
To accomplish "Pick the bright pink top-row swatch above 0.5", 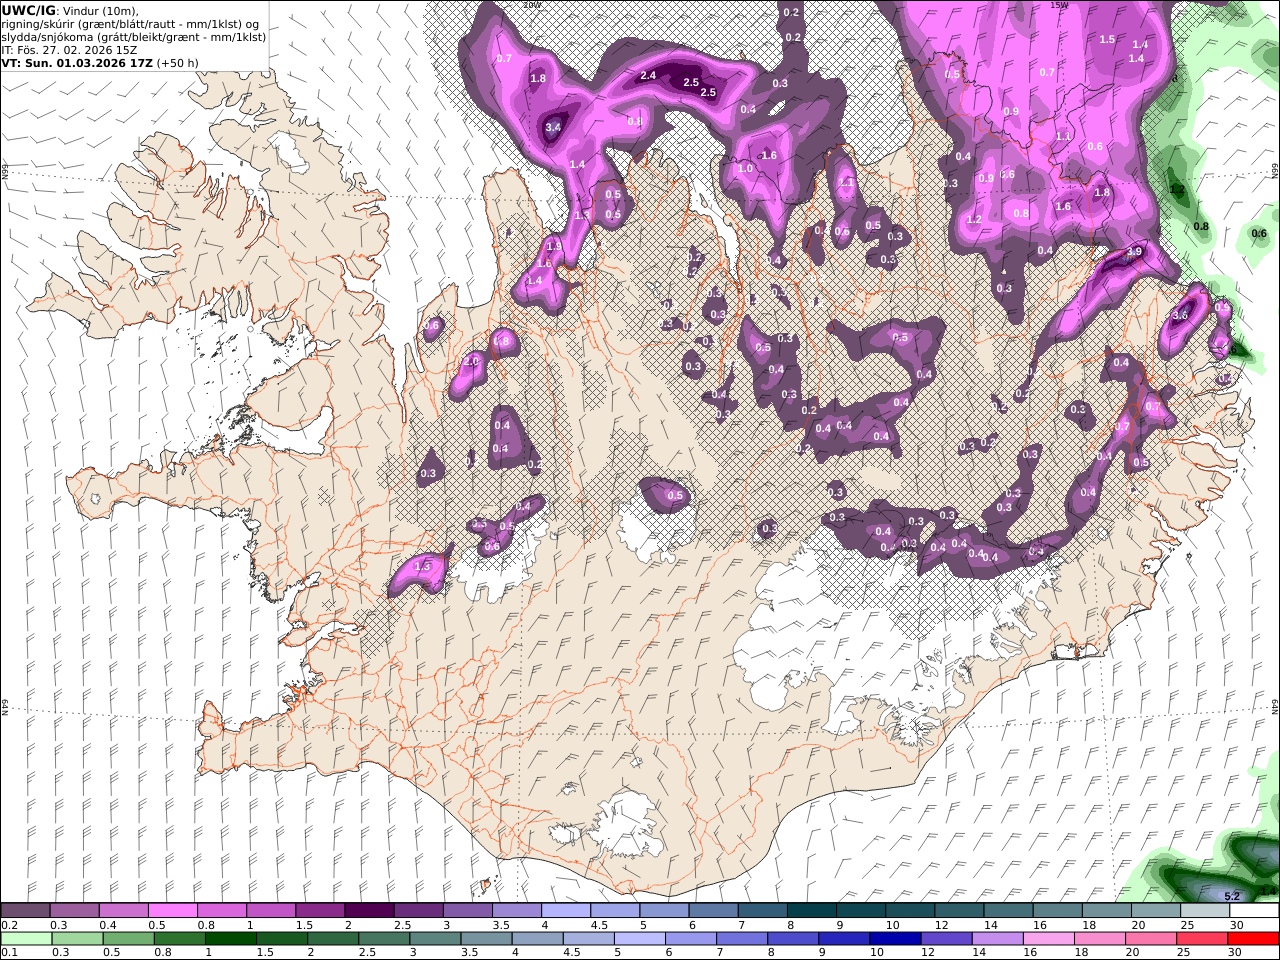I will tap(172, 911).
